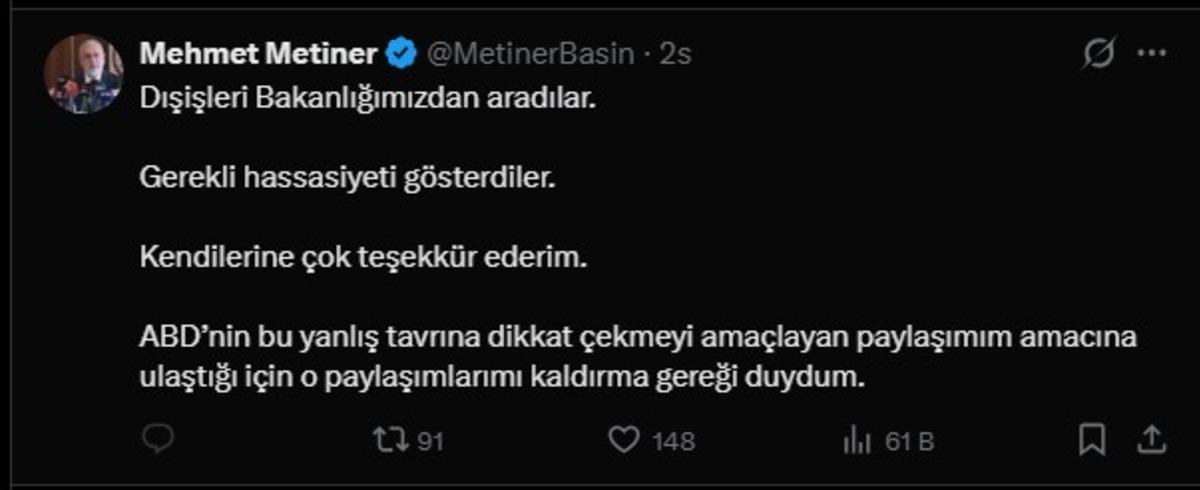This screenshot has width=1200, height=490.
Task: Open the @MetinerBasin handle link
Action: pos(530,53)
